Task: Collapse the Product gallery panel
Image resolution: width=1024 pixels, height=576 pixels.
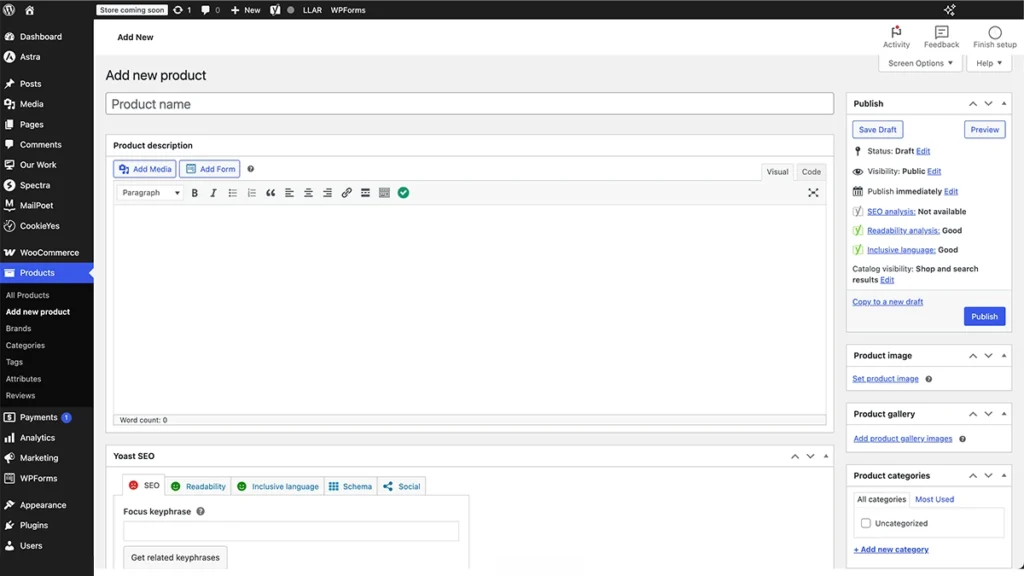Action: tap(1004, 414)
